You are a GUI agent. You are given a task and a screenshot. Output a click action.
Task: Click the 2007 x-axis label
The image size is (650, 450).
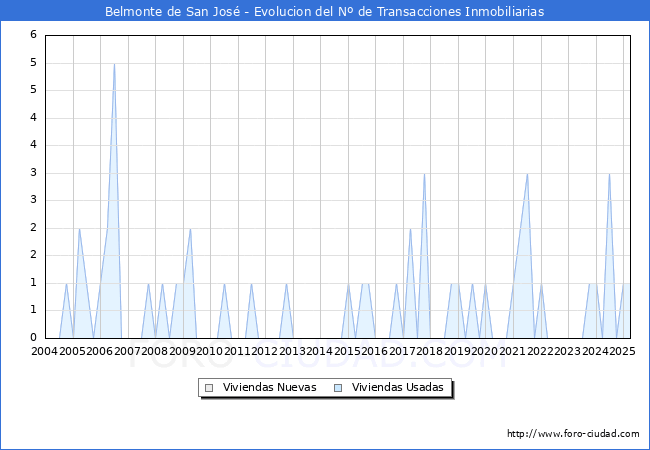coord(127,351)
